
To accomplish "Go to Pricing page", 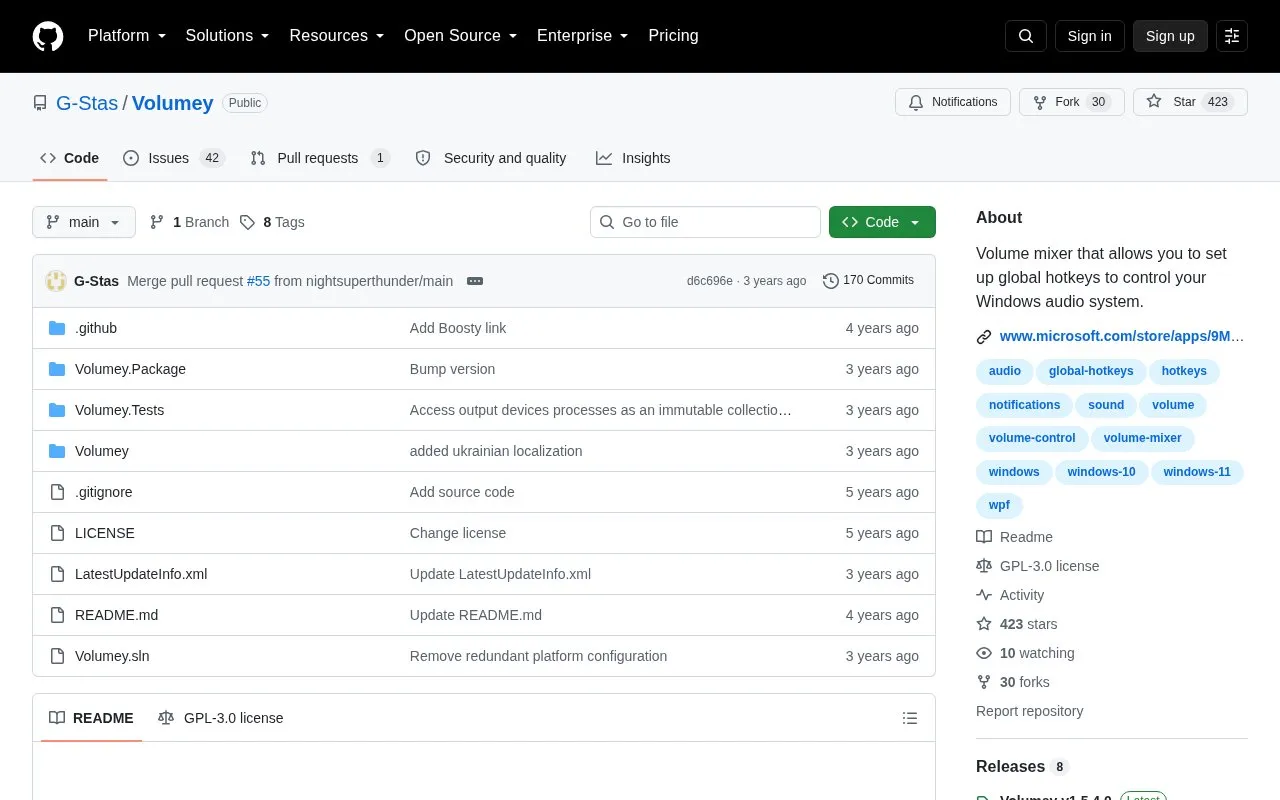I will (x=673, y=36).
